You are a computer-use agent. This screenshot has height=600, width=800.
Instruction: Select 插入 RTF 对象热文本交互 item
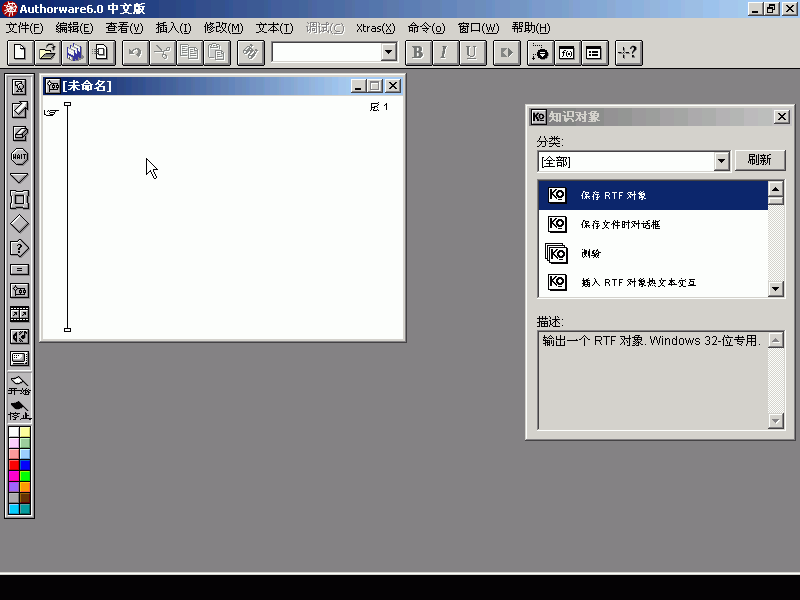(x=653, y=282)
